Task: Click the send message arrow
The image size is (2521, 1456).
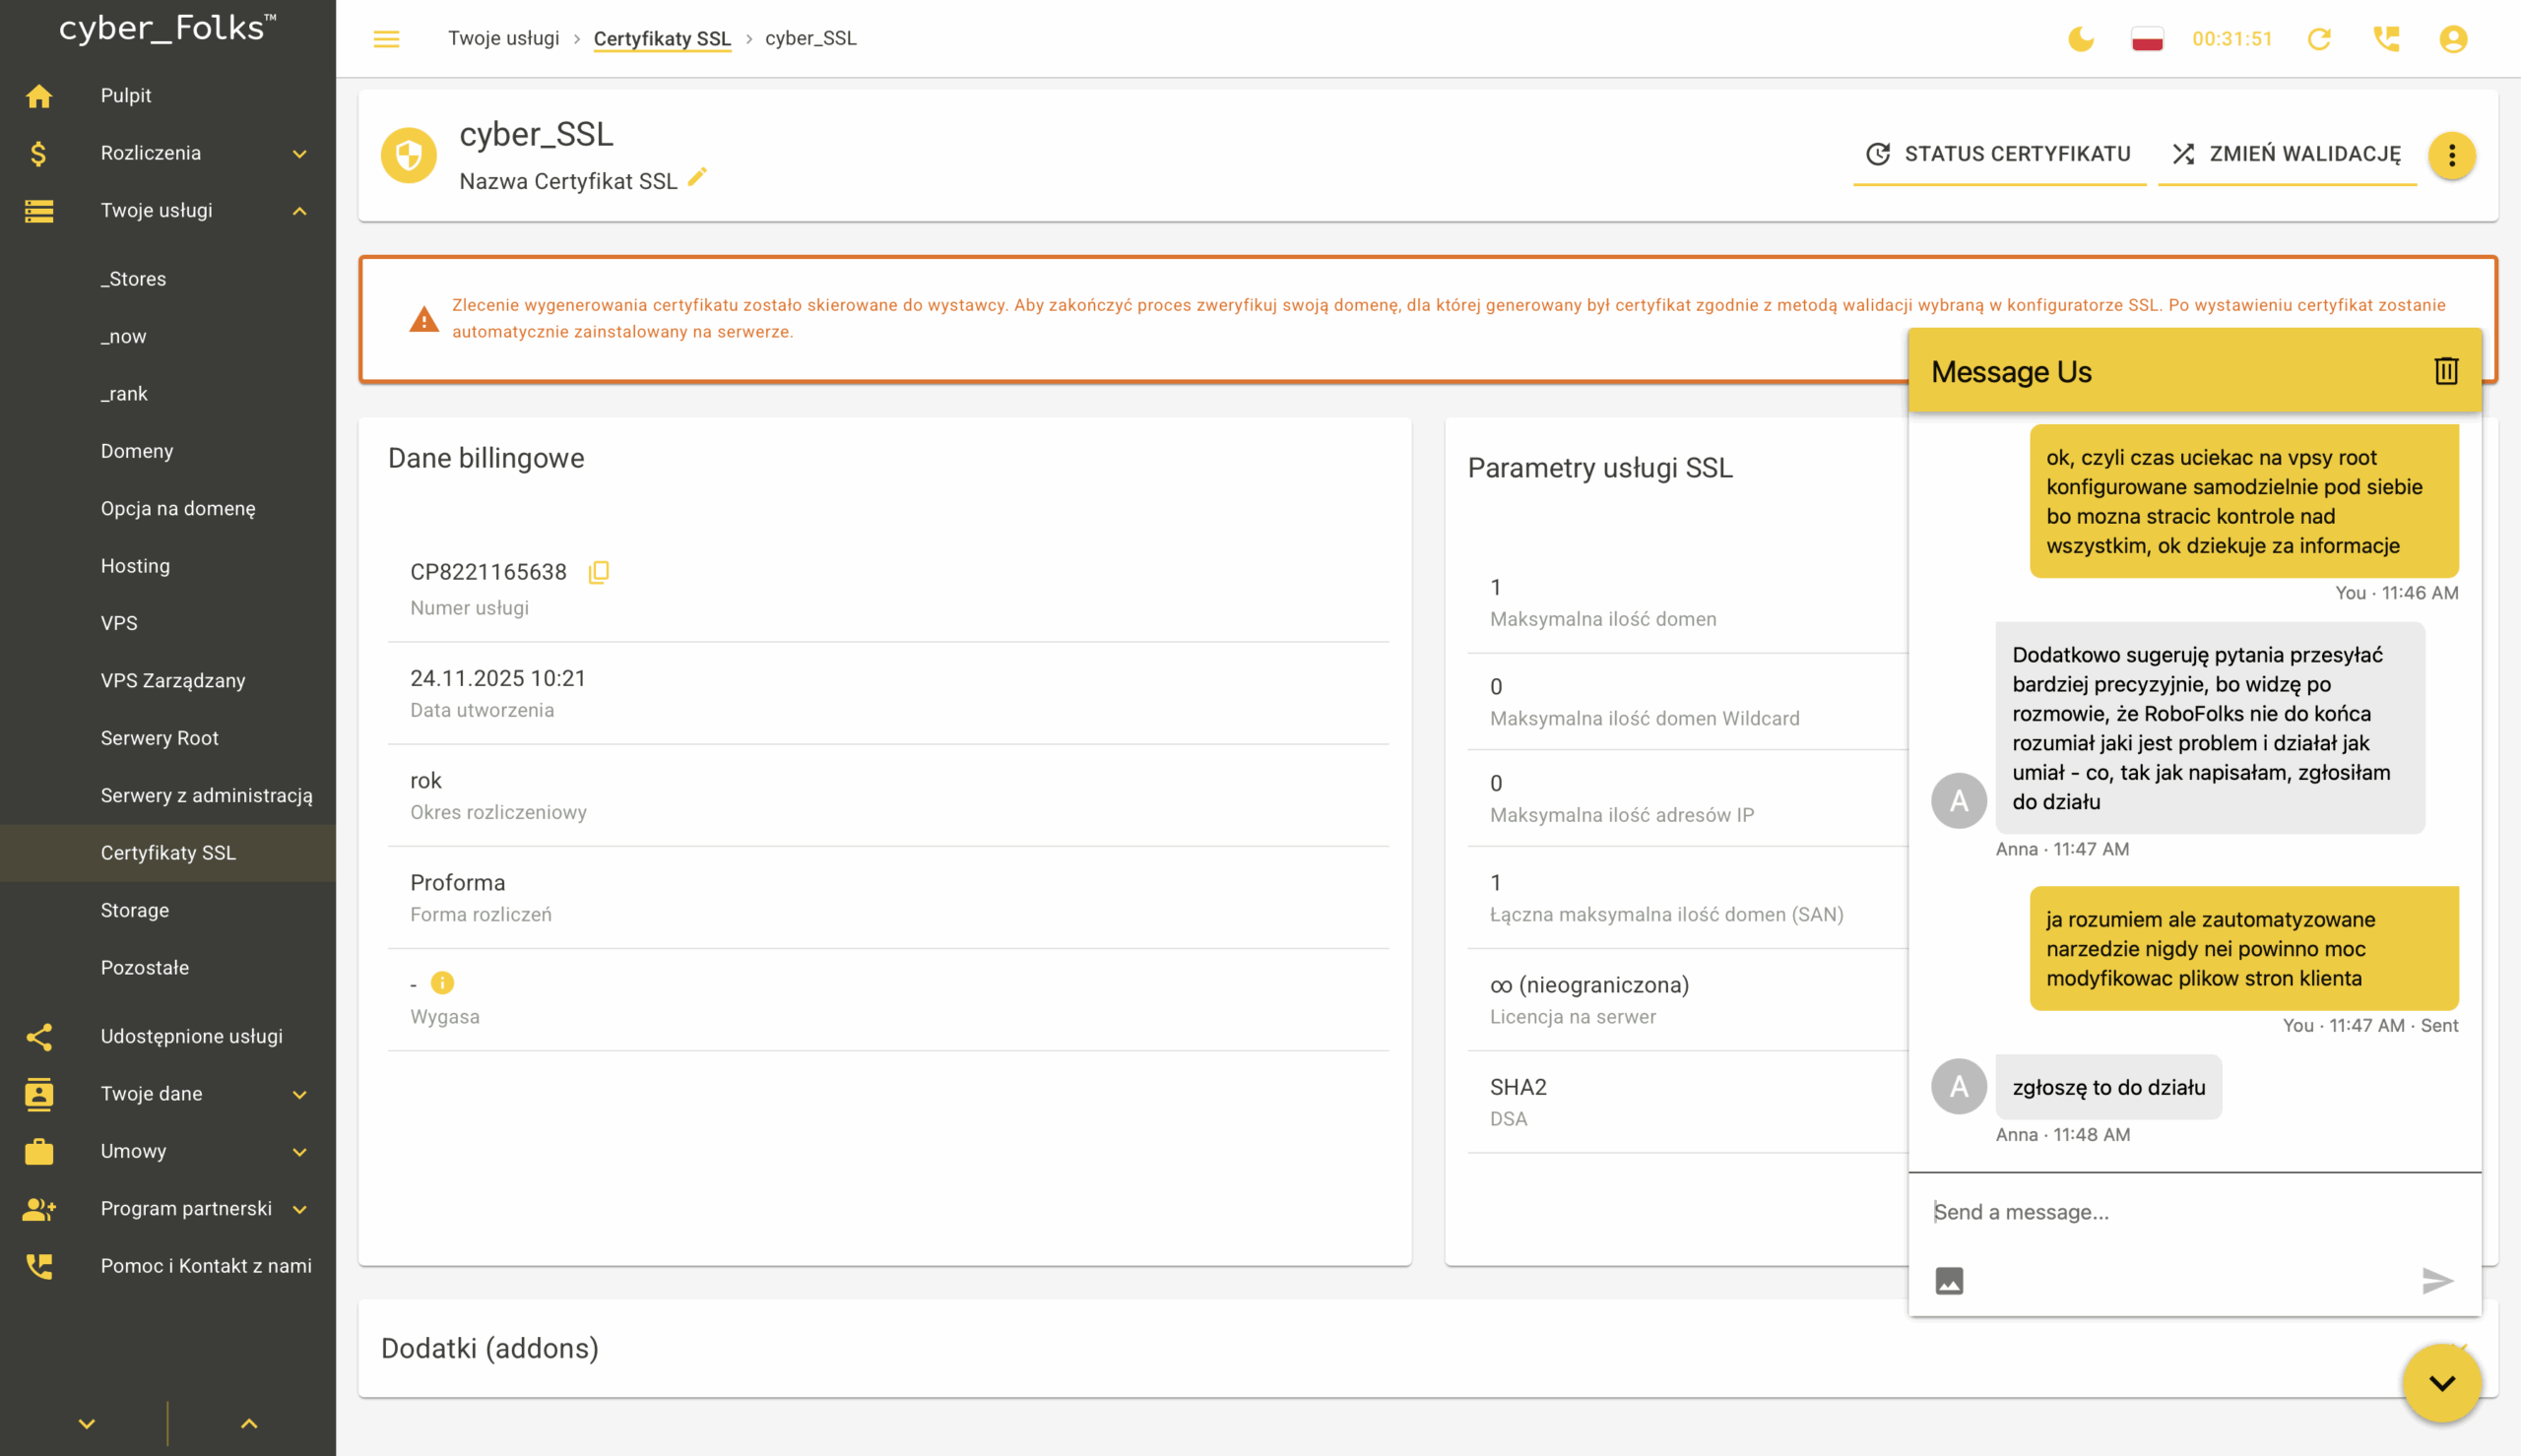Action: (x=2437, y=1281)
